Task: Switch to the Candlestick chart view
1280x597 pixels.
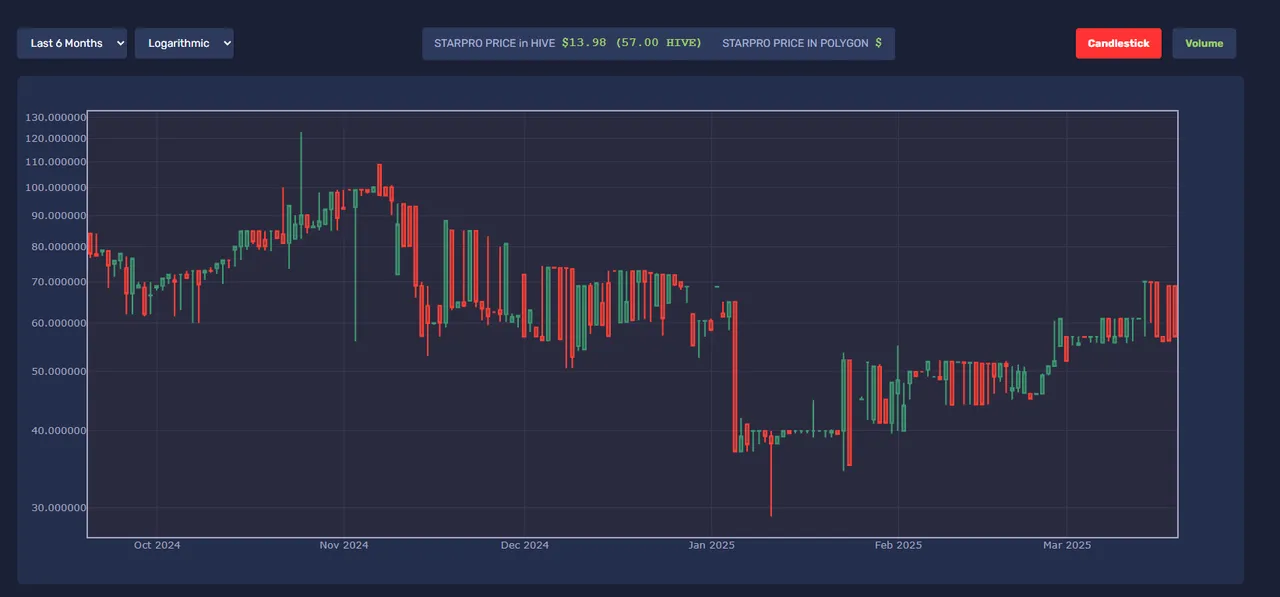Action: point(1118,43)
